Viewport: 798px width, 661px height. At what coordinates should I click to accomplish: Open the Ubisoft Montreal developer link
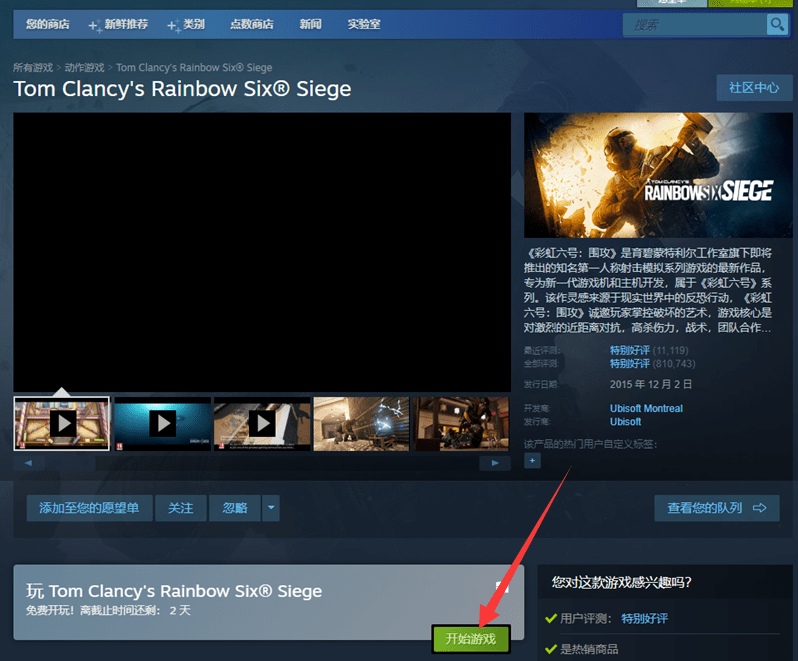646,408
